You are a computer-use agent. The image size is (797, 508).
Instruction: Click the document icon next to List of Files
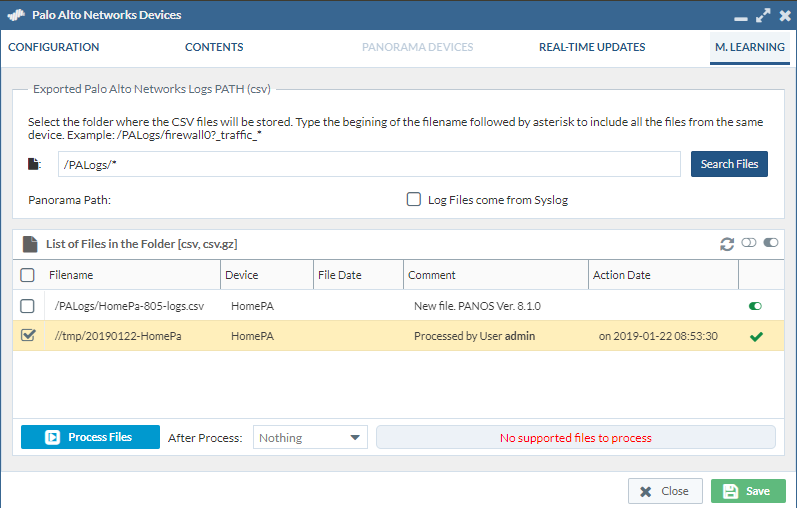[x=29, y=244]
